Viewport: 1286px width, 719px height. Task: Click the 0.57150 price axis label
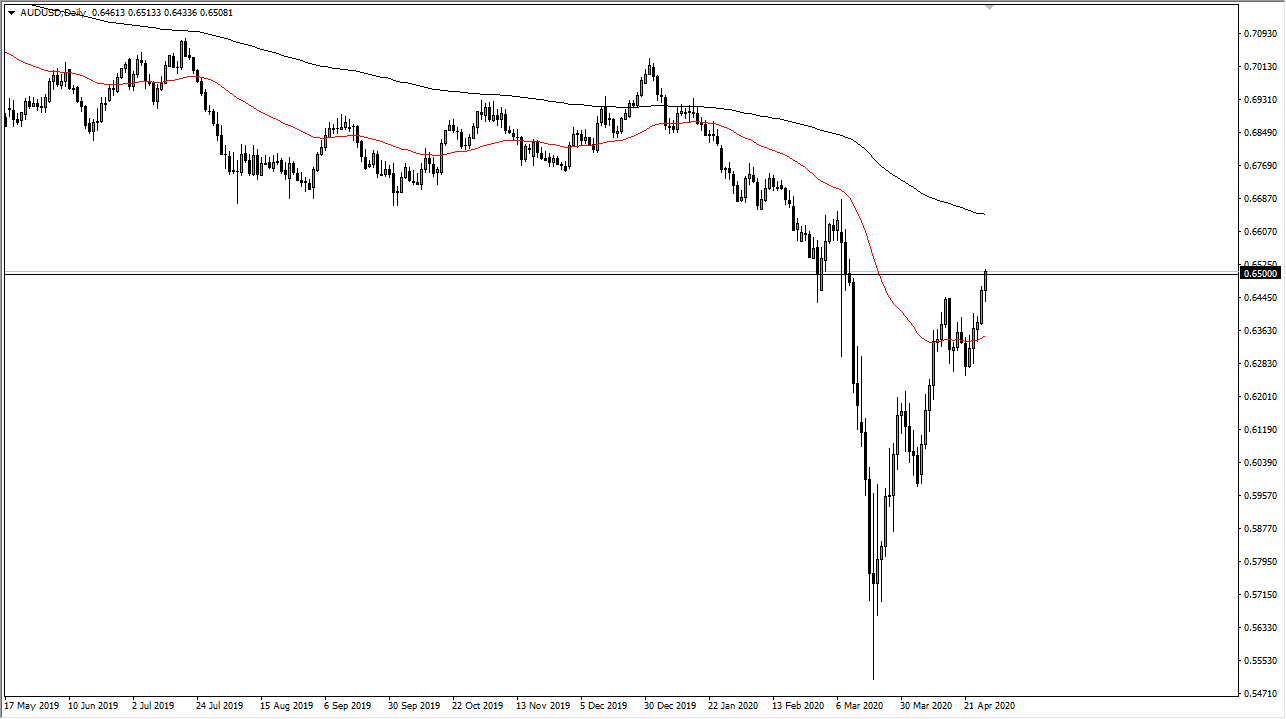pyautogui.click(x=1260, y=595)
